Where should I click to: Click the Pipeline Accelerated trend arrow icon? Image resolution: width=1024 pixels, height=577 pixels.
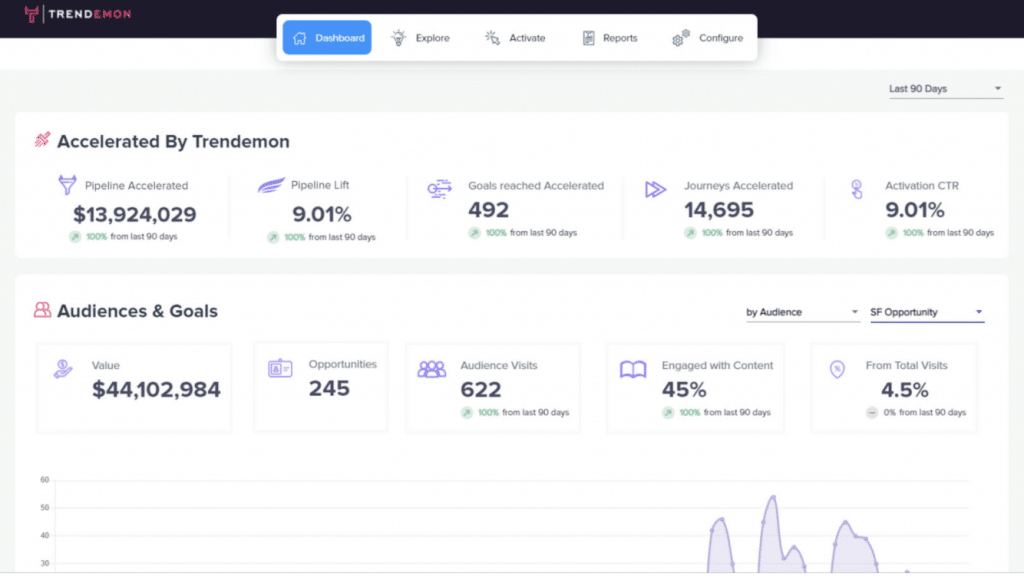click(x=75, y=237)
